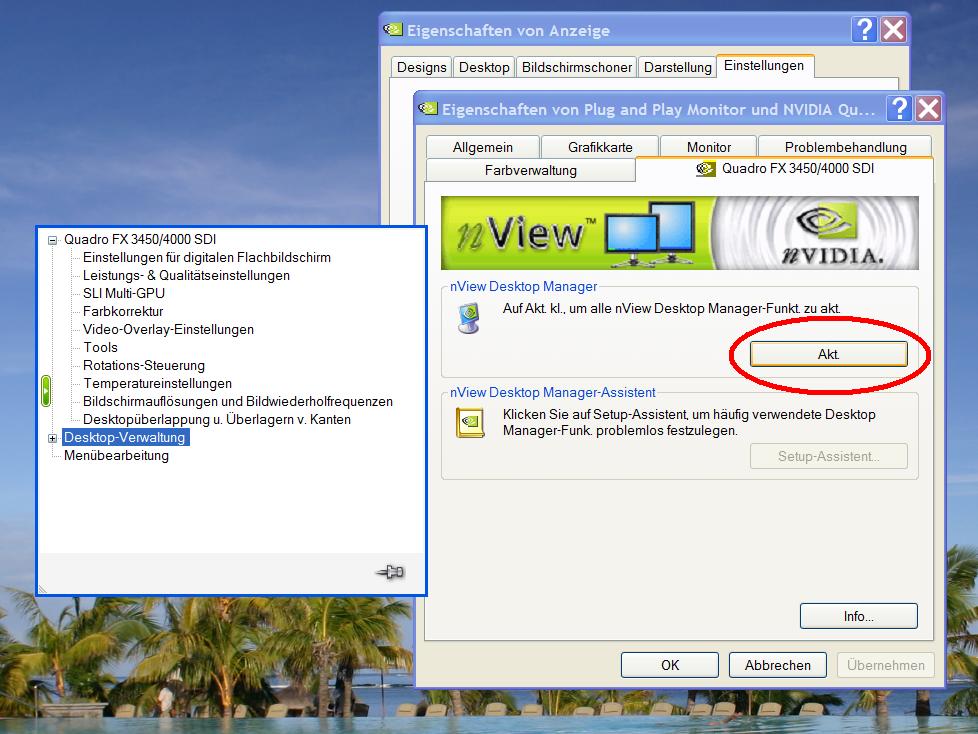
Task: Select Desktopüberlappung u. Überlagern v. Kanten
Action: (x=217, y=420)
